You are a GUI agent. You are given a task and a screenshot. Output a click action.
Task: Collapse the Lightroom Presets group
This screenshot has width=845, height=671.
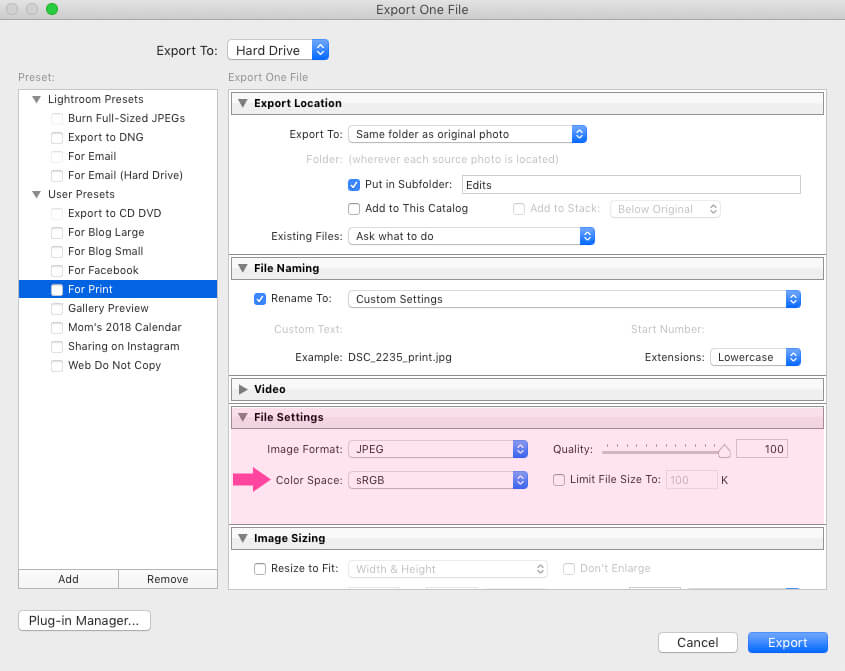pyautogui.click(x=36, y=99)
